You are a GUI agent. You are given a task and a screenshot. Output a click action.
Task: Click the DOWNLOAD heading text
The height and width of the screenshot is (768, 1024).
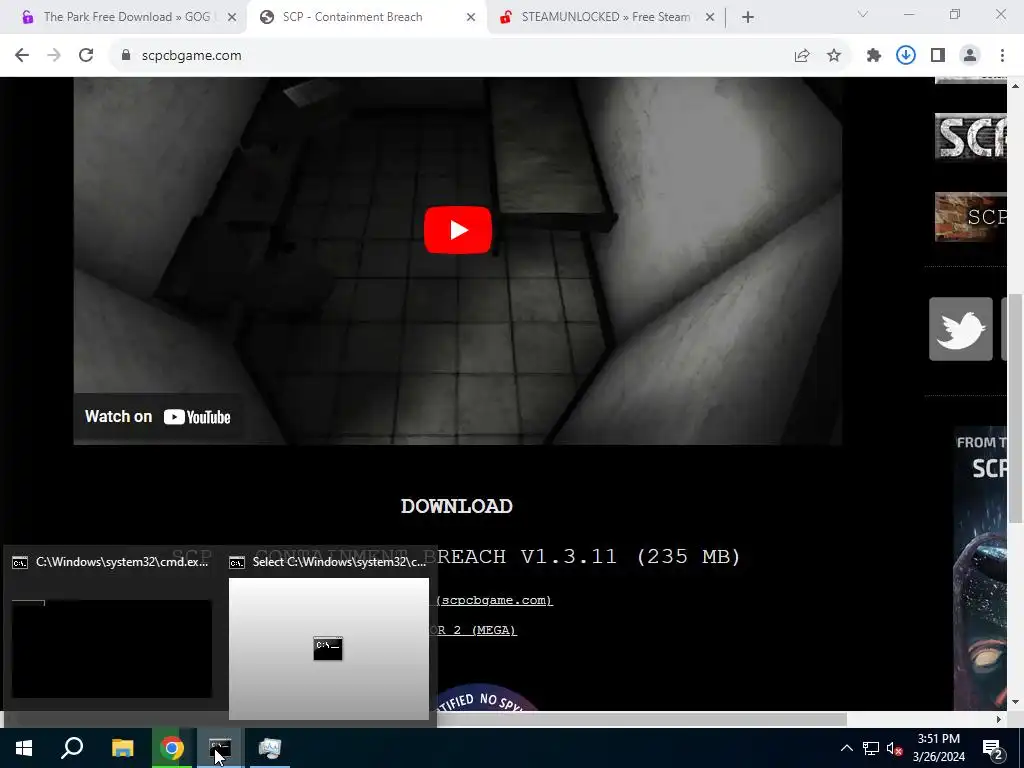click(456, 506)
